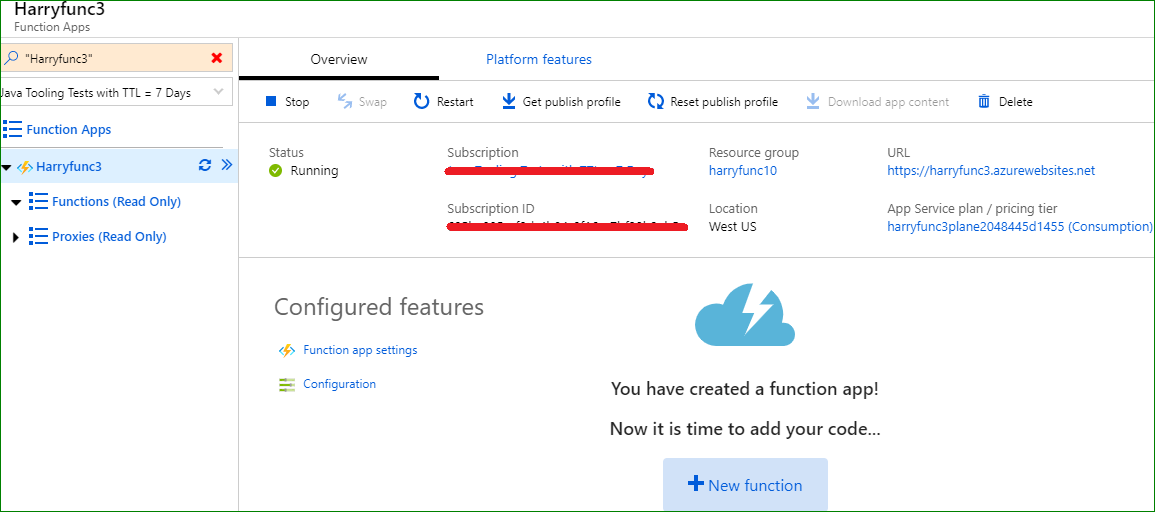Open Function app settings link
This screenshot has width=1155, height=512.
tap(360, 350)
